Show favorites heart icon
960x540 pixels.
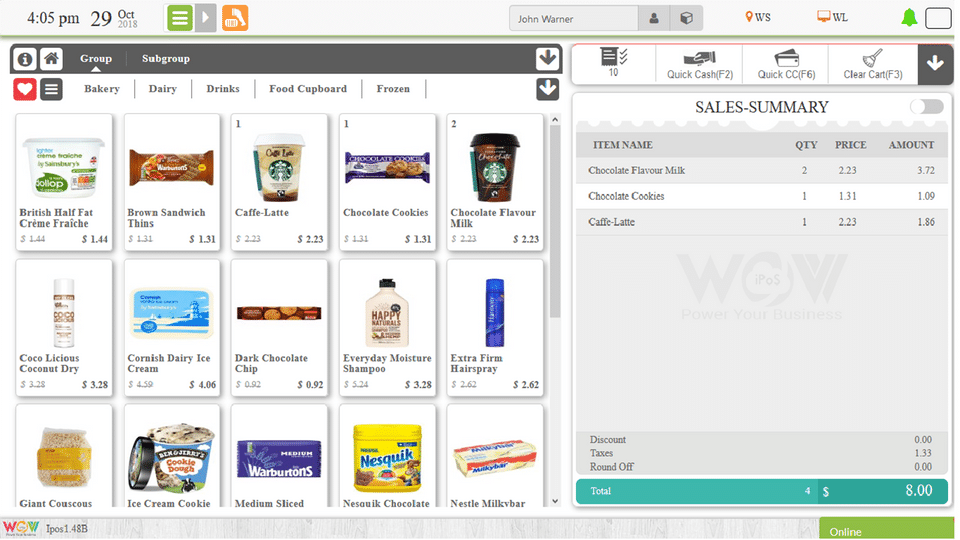25,89
